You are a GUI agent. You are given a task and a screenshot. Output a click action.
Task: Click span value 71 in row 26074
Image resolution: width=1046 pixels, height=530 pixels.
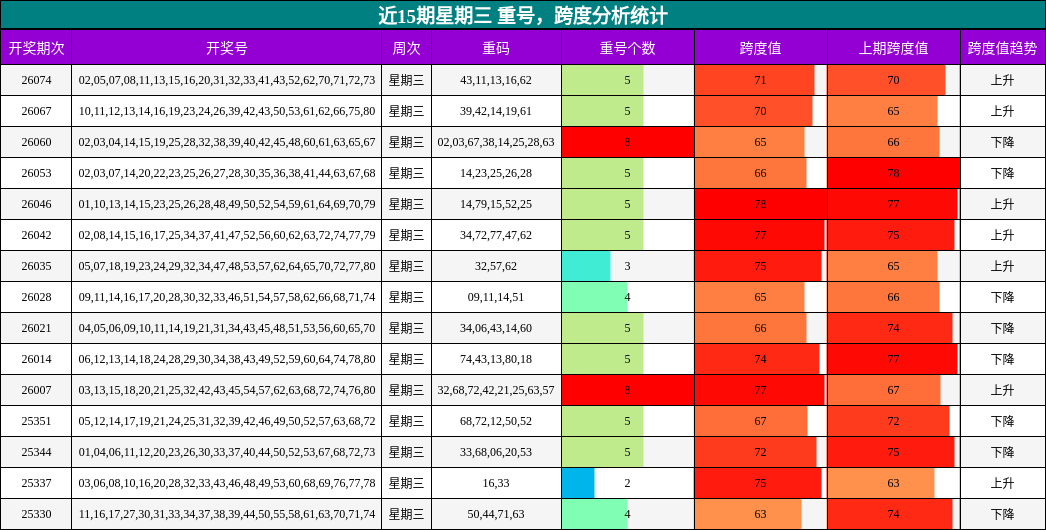click(x=760, y=80)
